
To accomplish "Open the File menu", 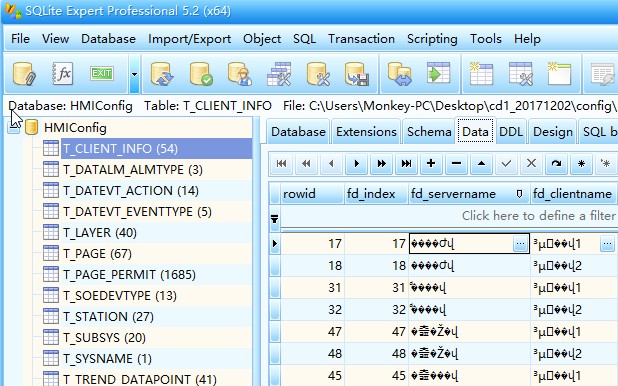I will pos(20,39).
